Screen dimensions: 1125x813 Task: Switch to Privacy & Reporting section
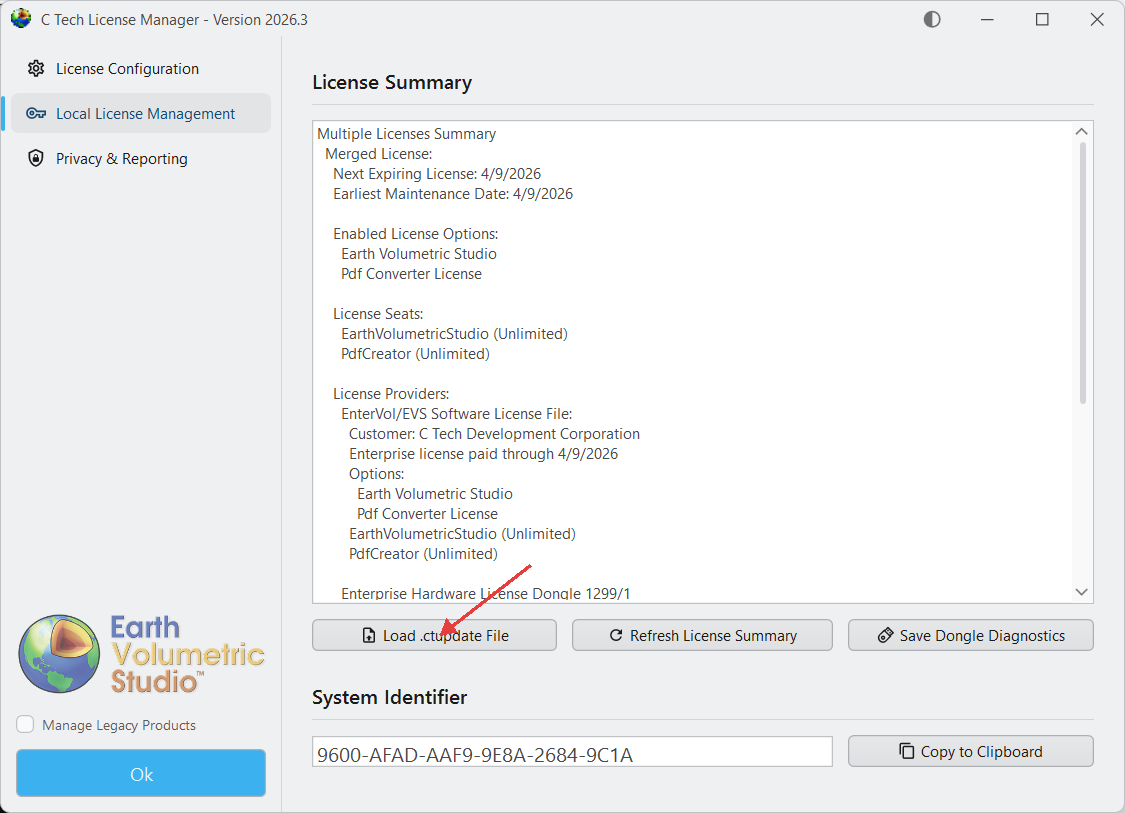[x=121, y=159]
